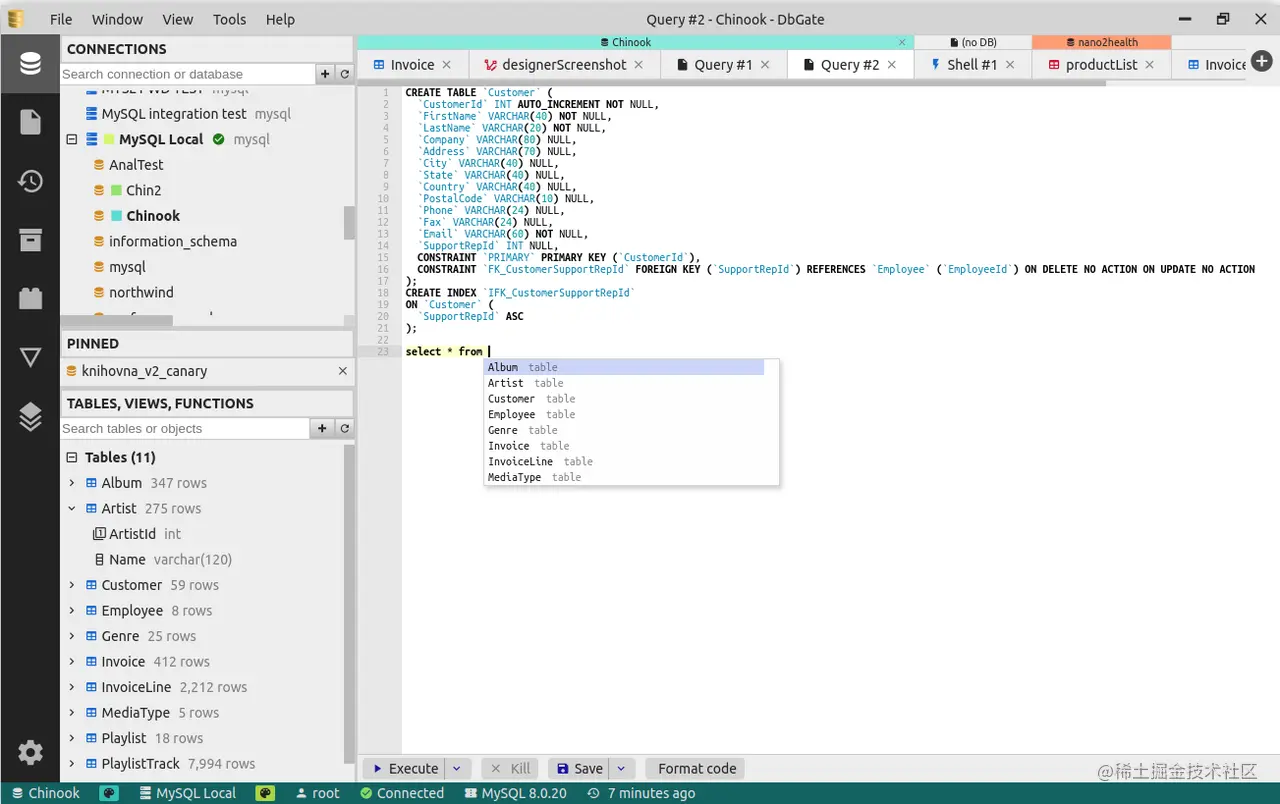This screenshot has width=1280, height=804.
Task: Close the productList tab
Action: point(1150,64)
